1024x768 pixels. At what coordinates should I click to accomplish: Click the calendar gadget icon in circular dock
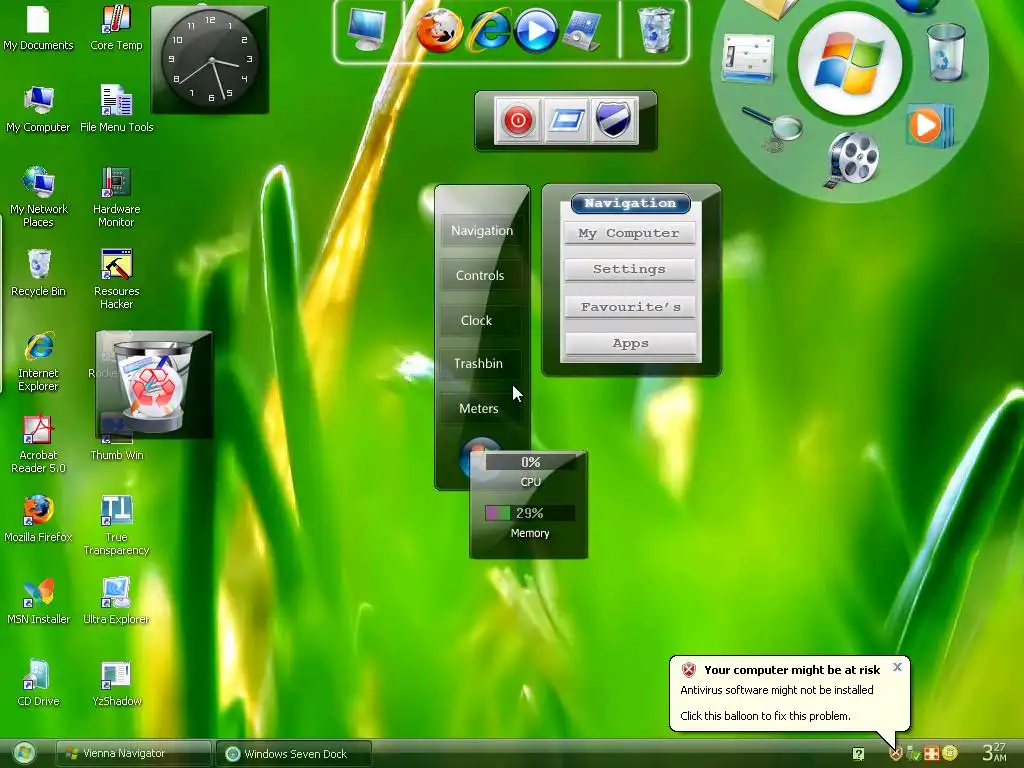(748, 59)
